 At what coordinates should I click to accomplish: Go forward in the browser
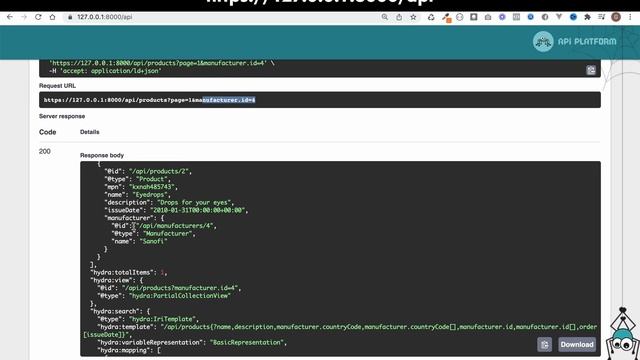(x=24, y=17)
